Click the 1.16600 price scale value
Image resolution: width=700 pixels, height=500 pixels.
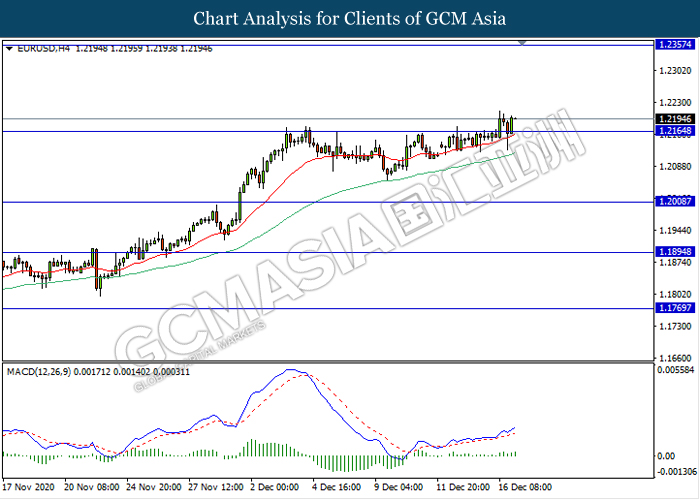coord(675,358)
